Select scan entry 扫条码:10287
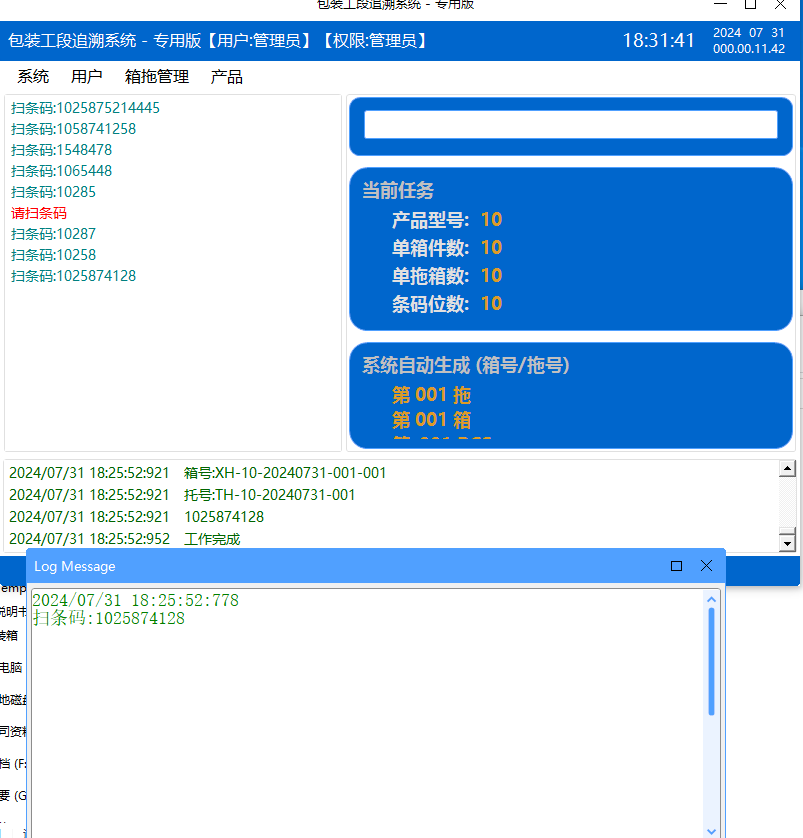The image size is (803, 838). coord(53,234)
